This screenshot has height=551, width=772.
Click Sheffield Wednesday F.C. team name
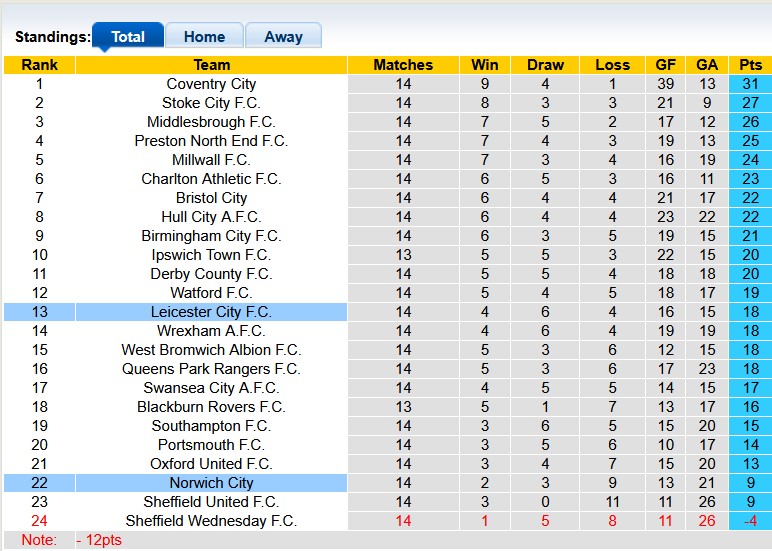pos(211,521)
